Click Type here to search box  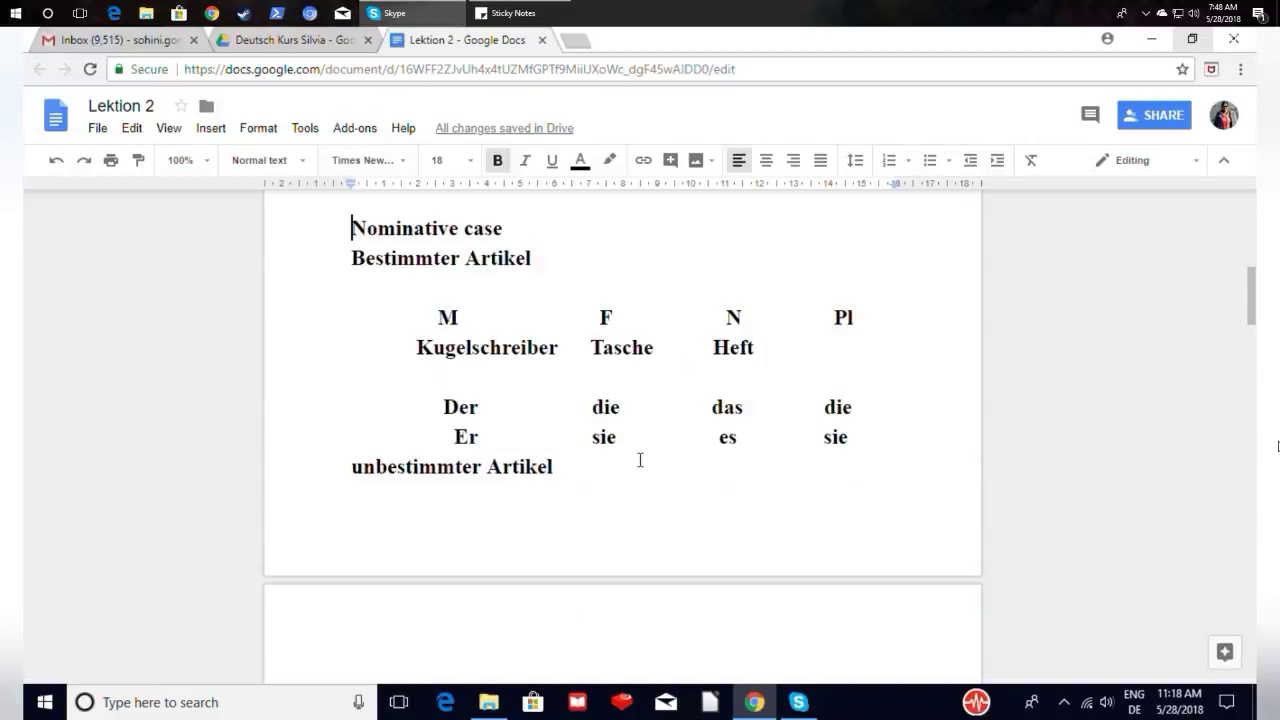click(x=220, y=702)
